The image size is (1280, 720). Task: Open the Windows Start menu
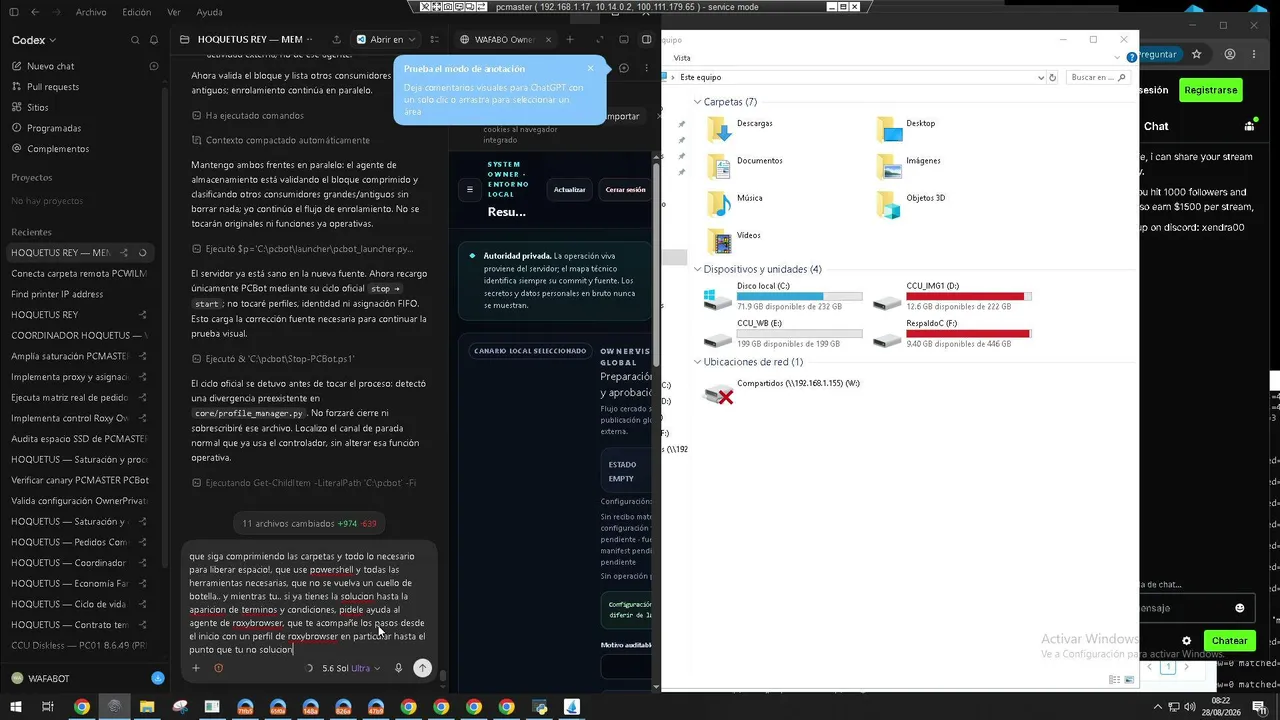pos(14,707)
